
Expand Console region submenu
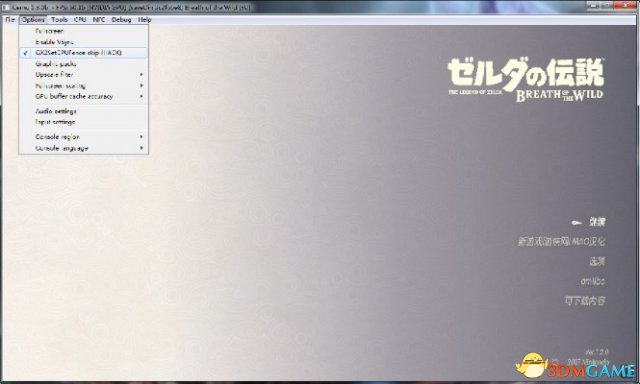point(83,137)
